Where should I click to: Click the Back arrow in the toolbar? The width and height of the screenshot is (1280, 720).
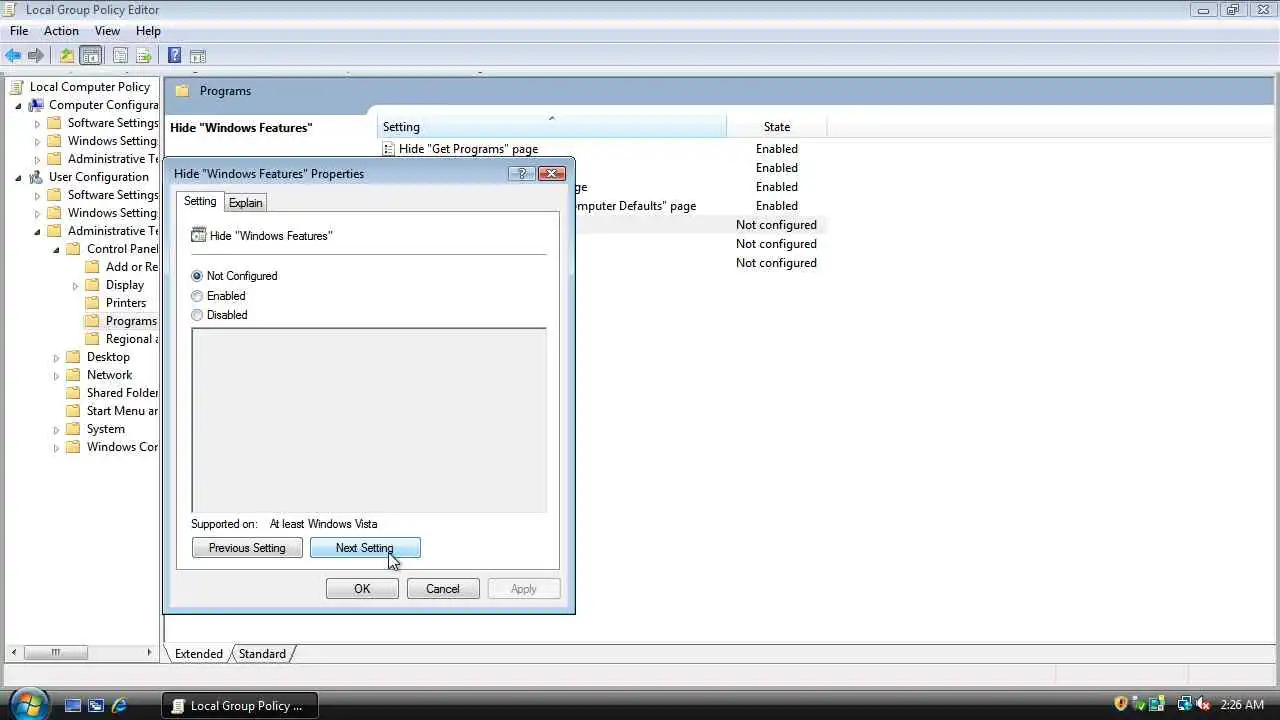pos(13,56)
